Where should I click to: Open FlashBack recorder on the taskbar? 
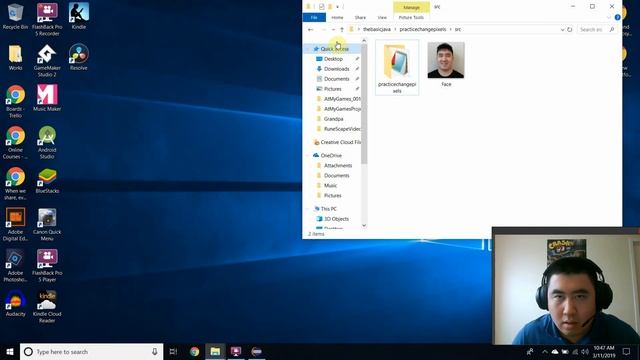point(236,351)
